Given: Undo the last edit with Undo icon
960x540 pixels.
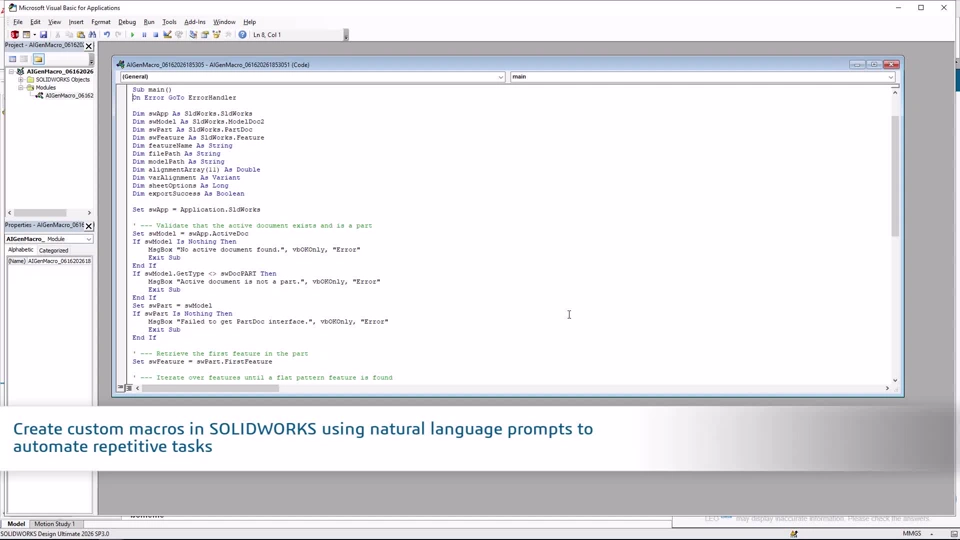Looking at the screenshot, I should [x=107, y=35].
